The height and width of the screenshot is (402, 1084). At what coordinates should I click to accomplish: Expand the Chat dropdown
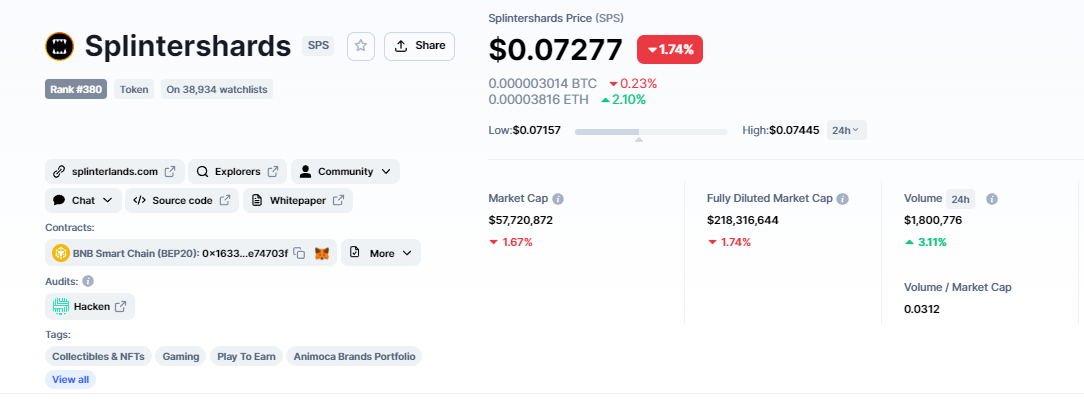pos(83,200)
